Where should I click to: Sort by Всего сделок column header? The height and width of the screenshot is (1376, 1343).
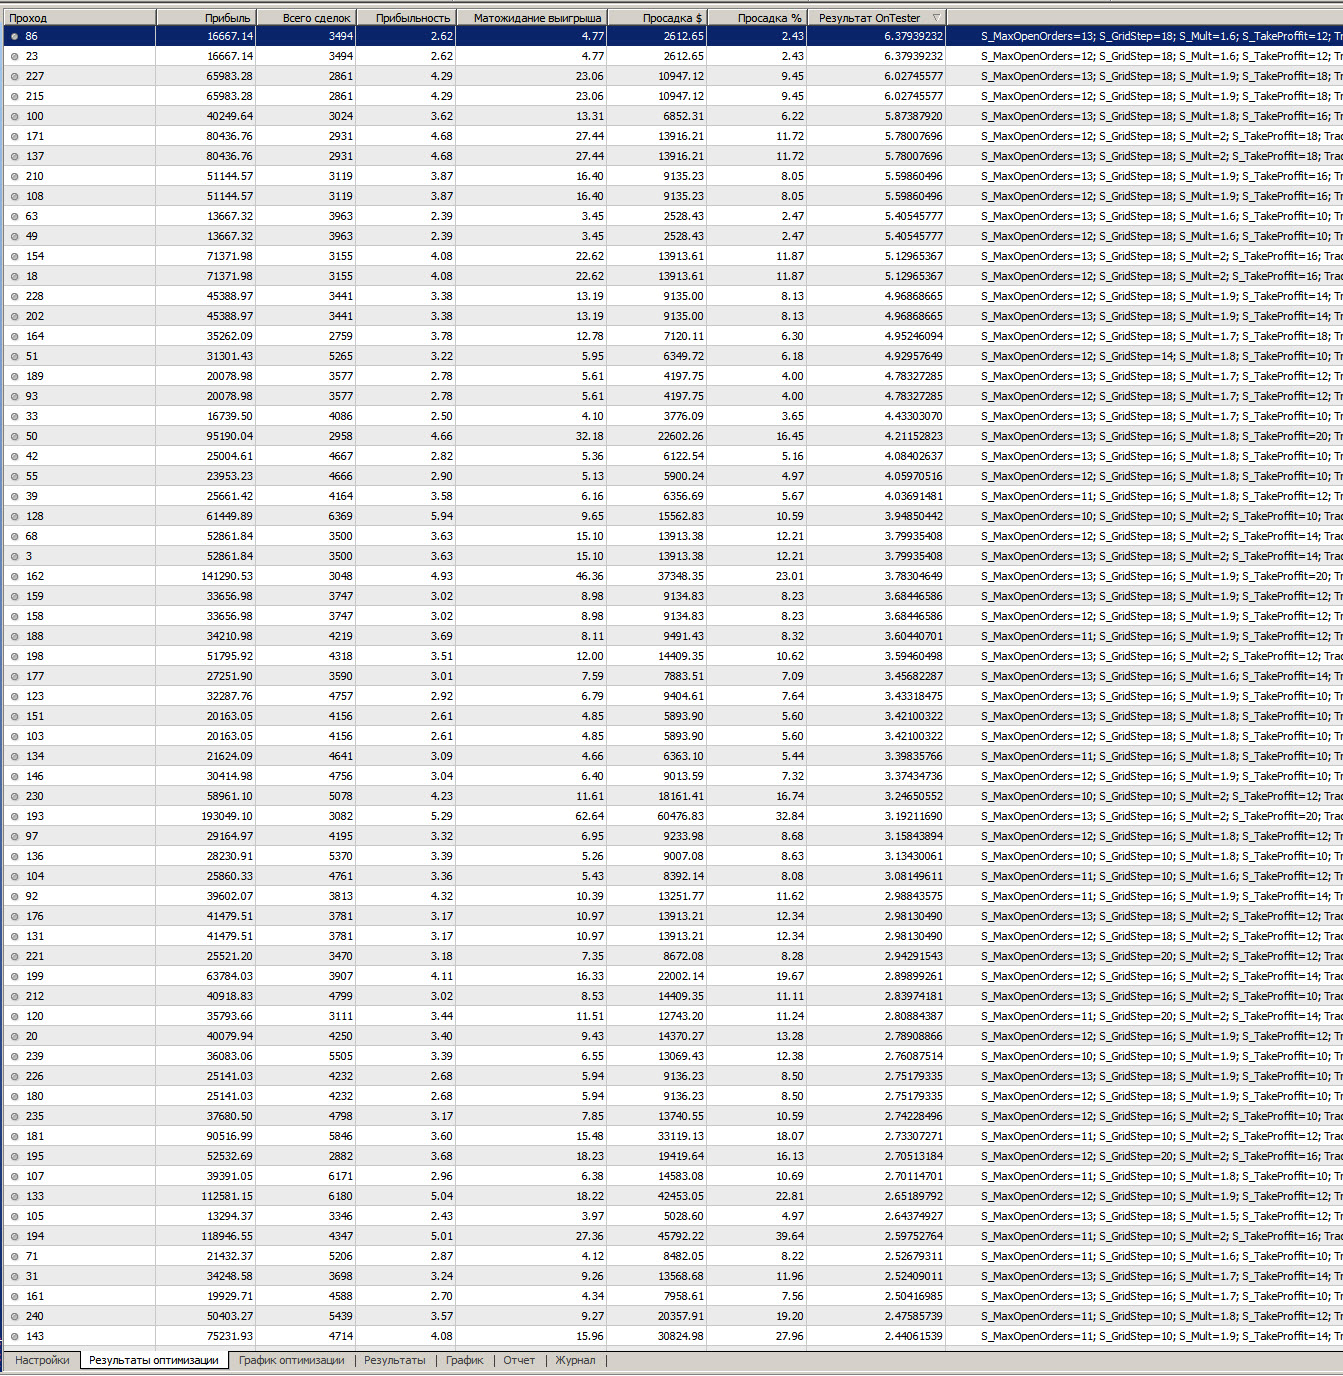pyautogui.click(x=306, y=18)
